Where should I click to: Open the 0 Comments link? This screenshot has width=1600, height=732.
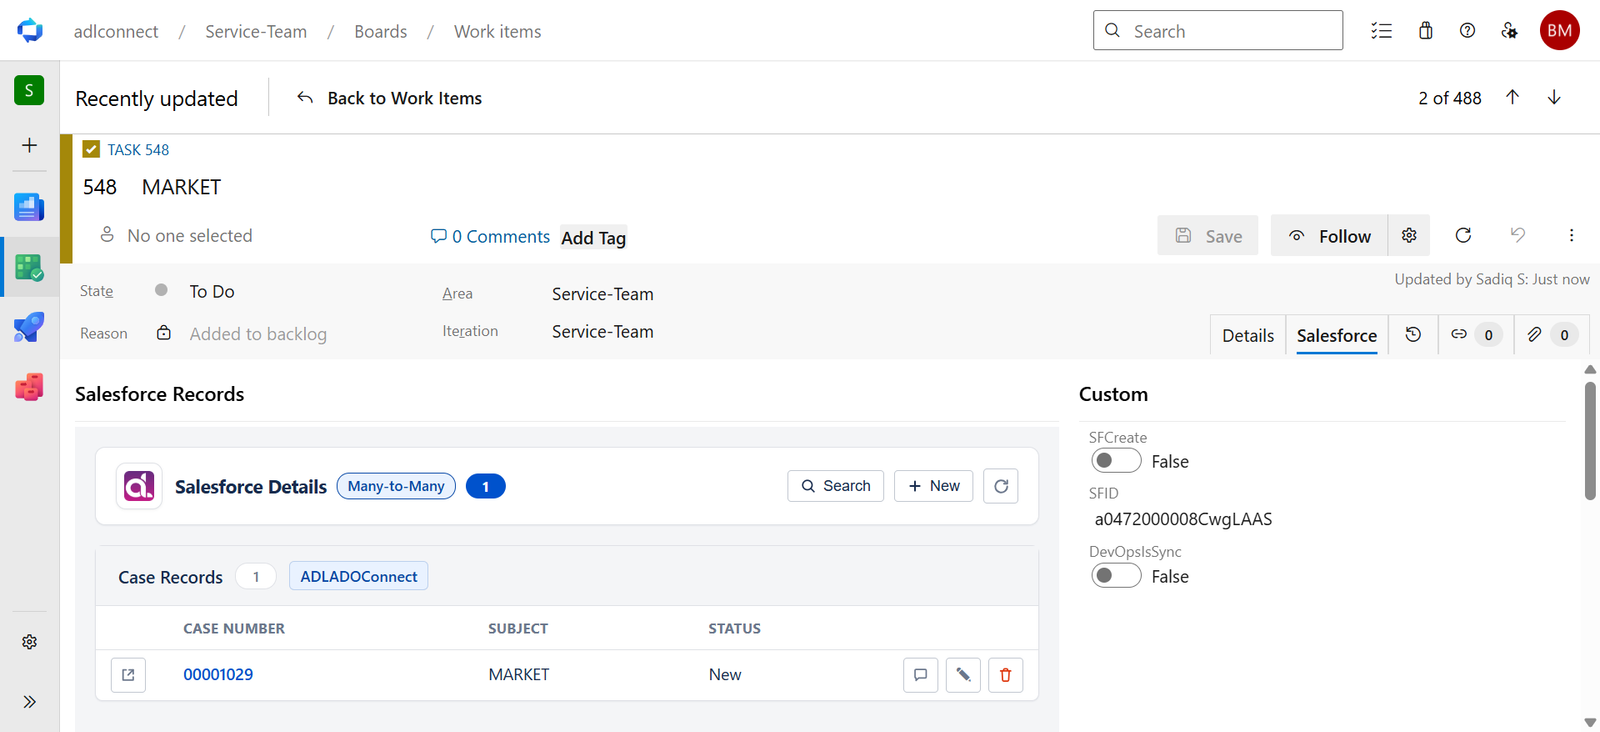point(490,236)
